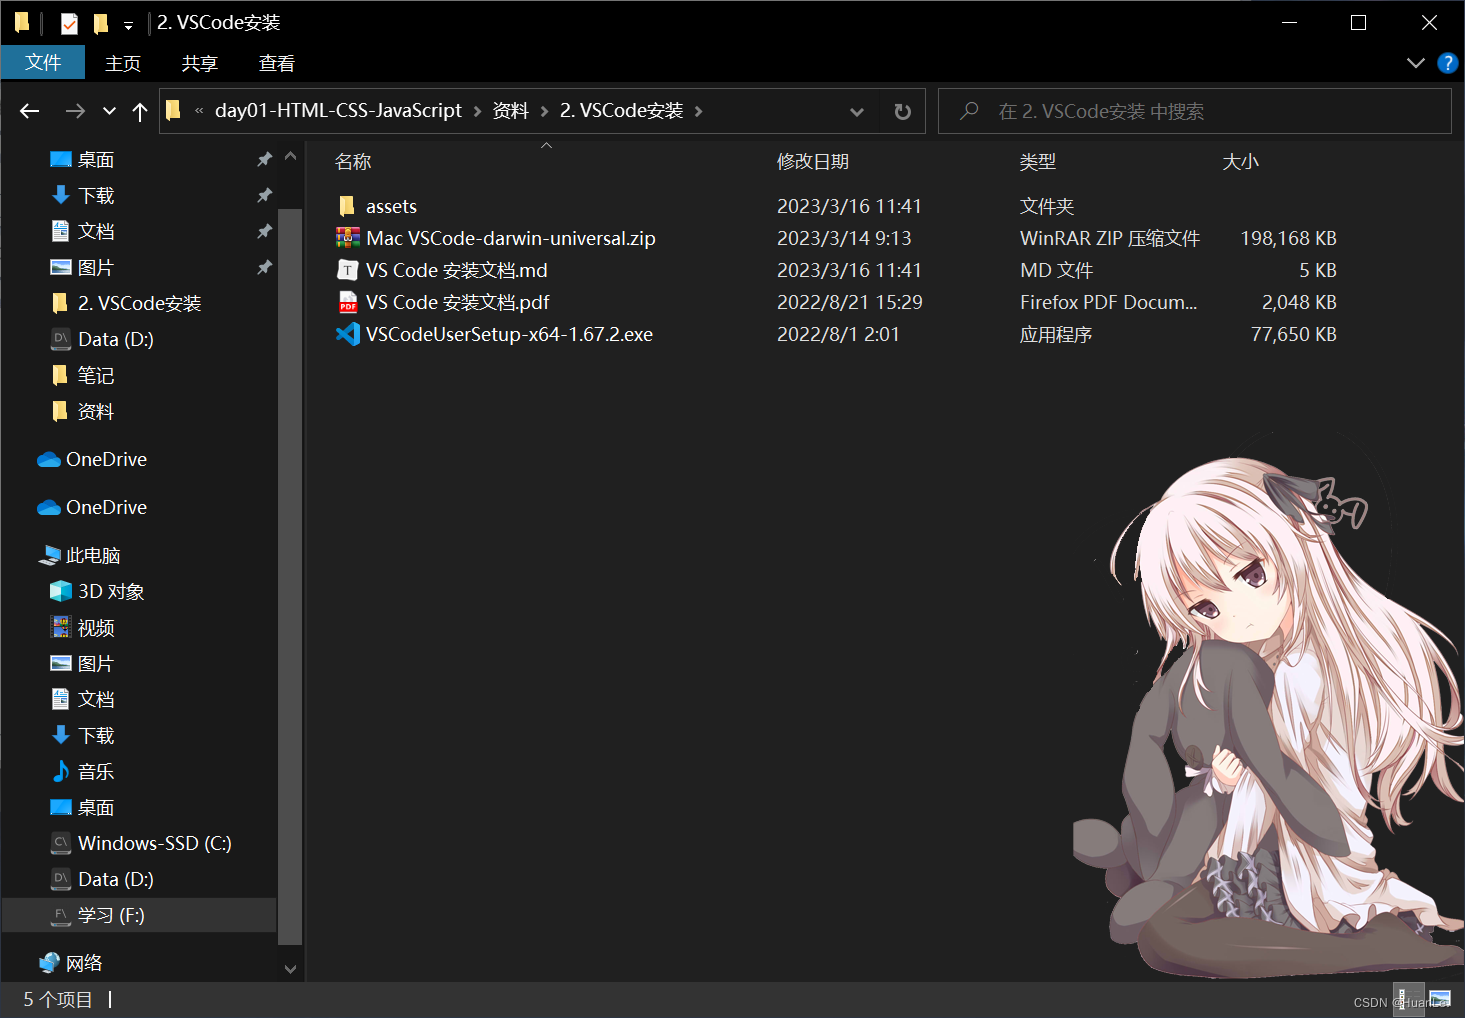The width and height of the screenshot is (1465, 1018).
Task: Open Windows-SSD (C:) drive
Action: pos(154,843)
